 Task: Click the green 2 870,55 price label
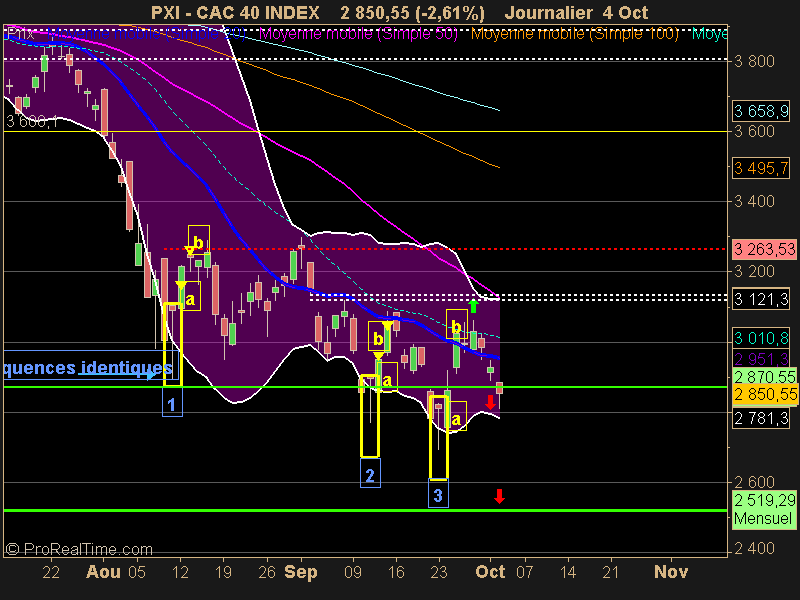[x=764, y=377]
